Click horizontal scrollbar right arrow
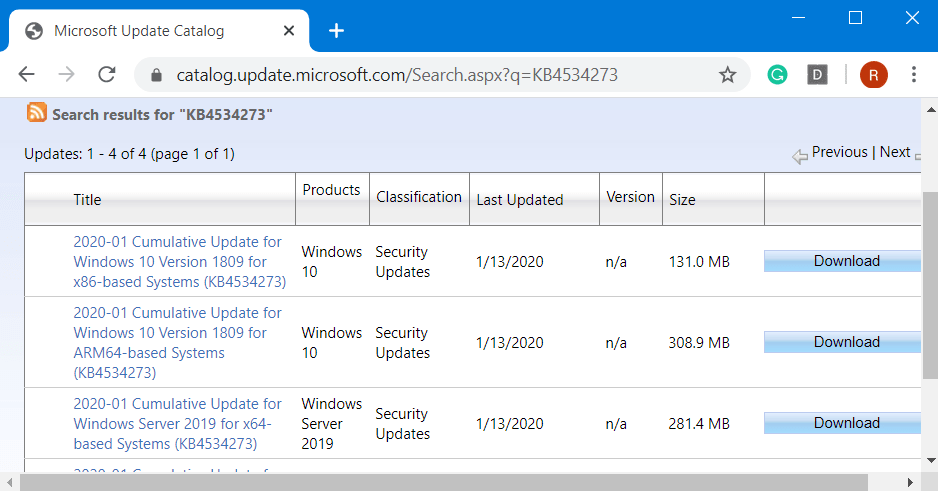This screenshot has width=938, height=491. (910, 482)
